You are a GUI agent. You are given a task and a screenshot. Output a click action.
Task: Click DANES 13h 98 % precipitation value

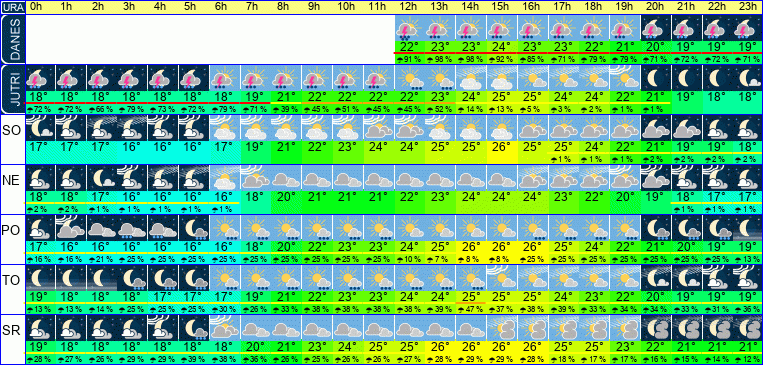tap(440, 59)
